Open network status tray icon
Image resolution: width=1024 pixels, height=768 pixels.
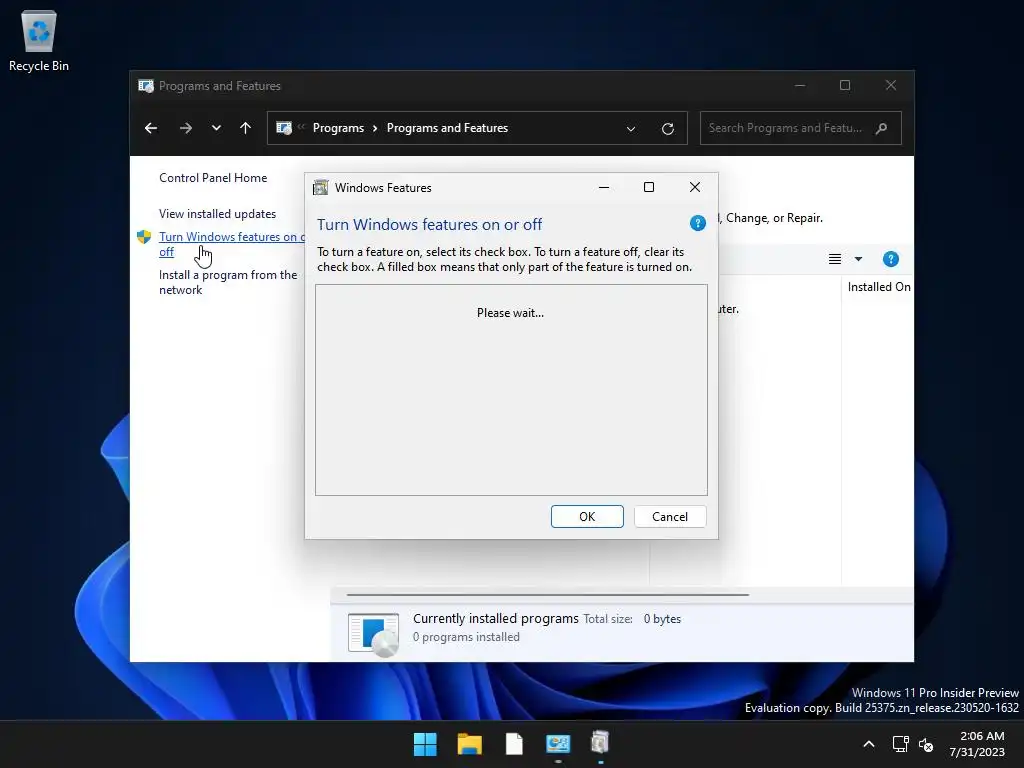point(900,744)
